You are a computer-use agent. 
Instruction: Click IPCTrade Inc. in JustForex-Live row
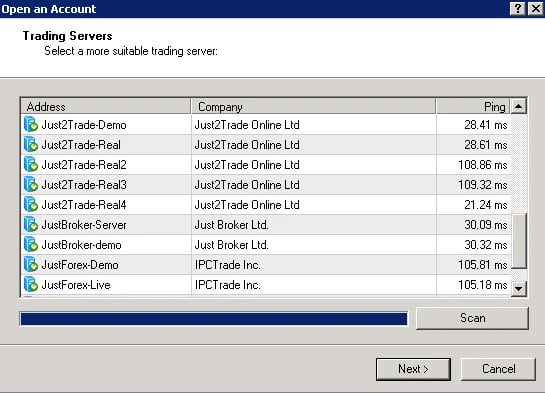228,285
